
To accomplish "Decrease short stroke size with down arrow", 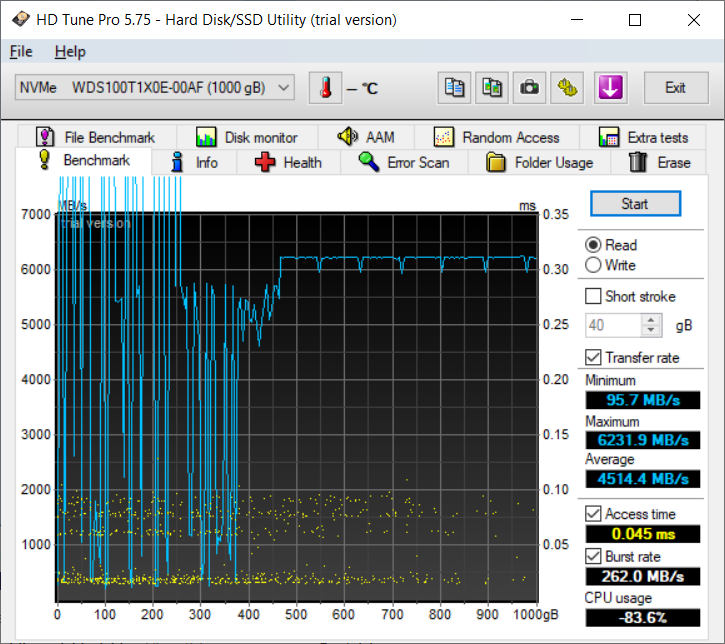I will tap(651, 330).
